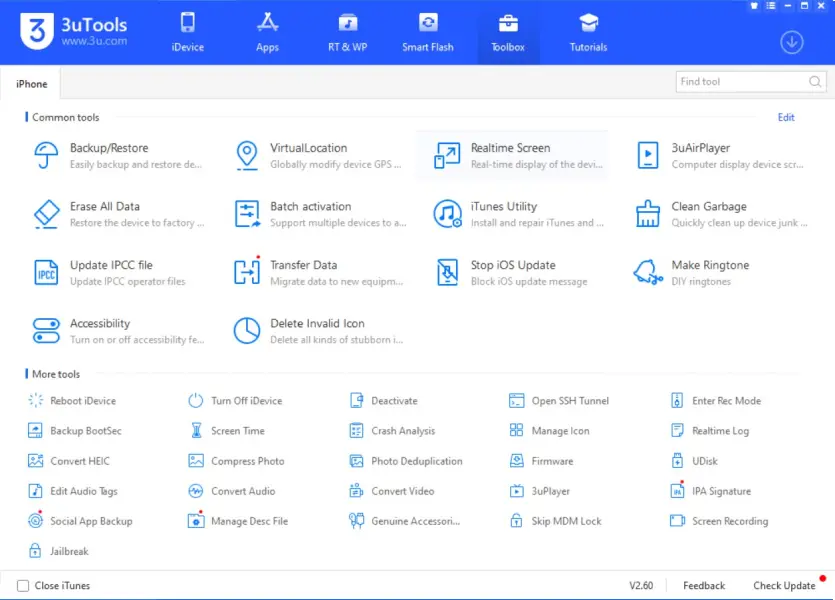Open the Firmware icon
The width and height of the screenshot is (835, 600).
coord(517,461)
